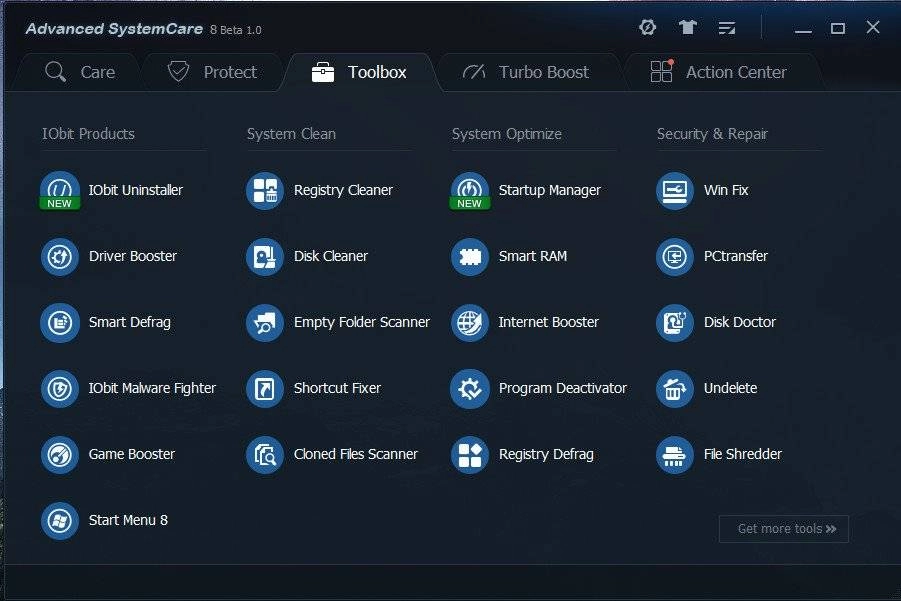Click the Startup Manager text label
The image size is (901, 601).
549,190
